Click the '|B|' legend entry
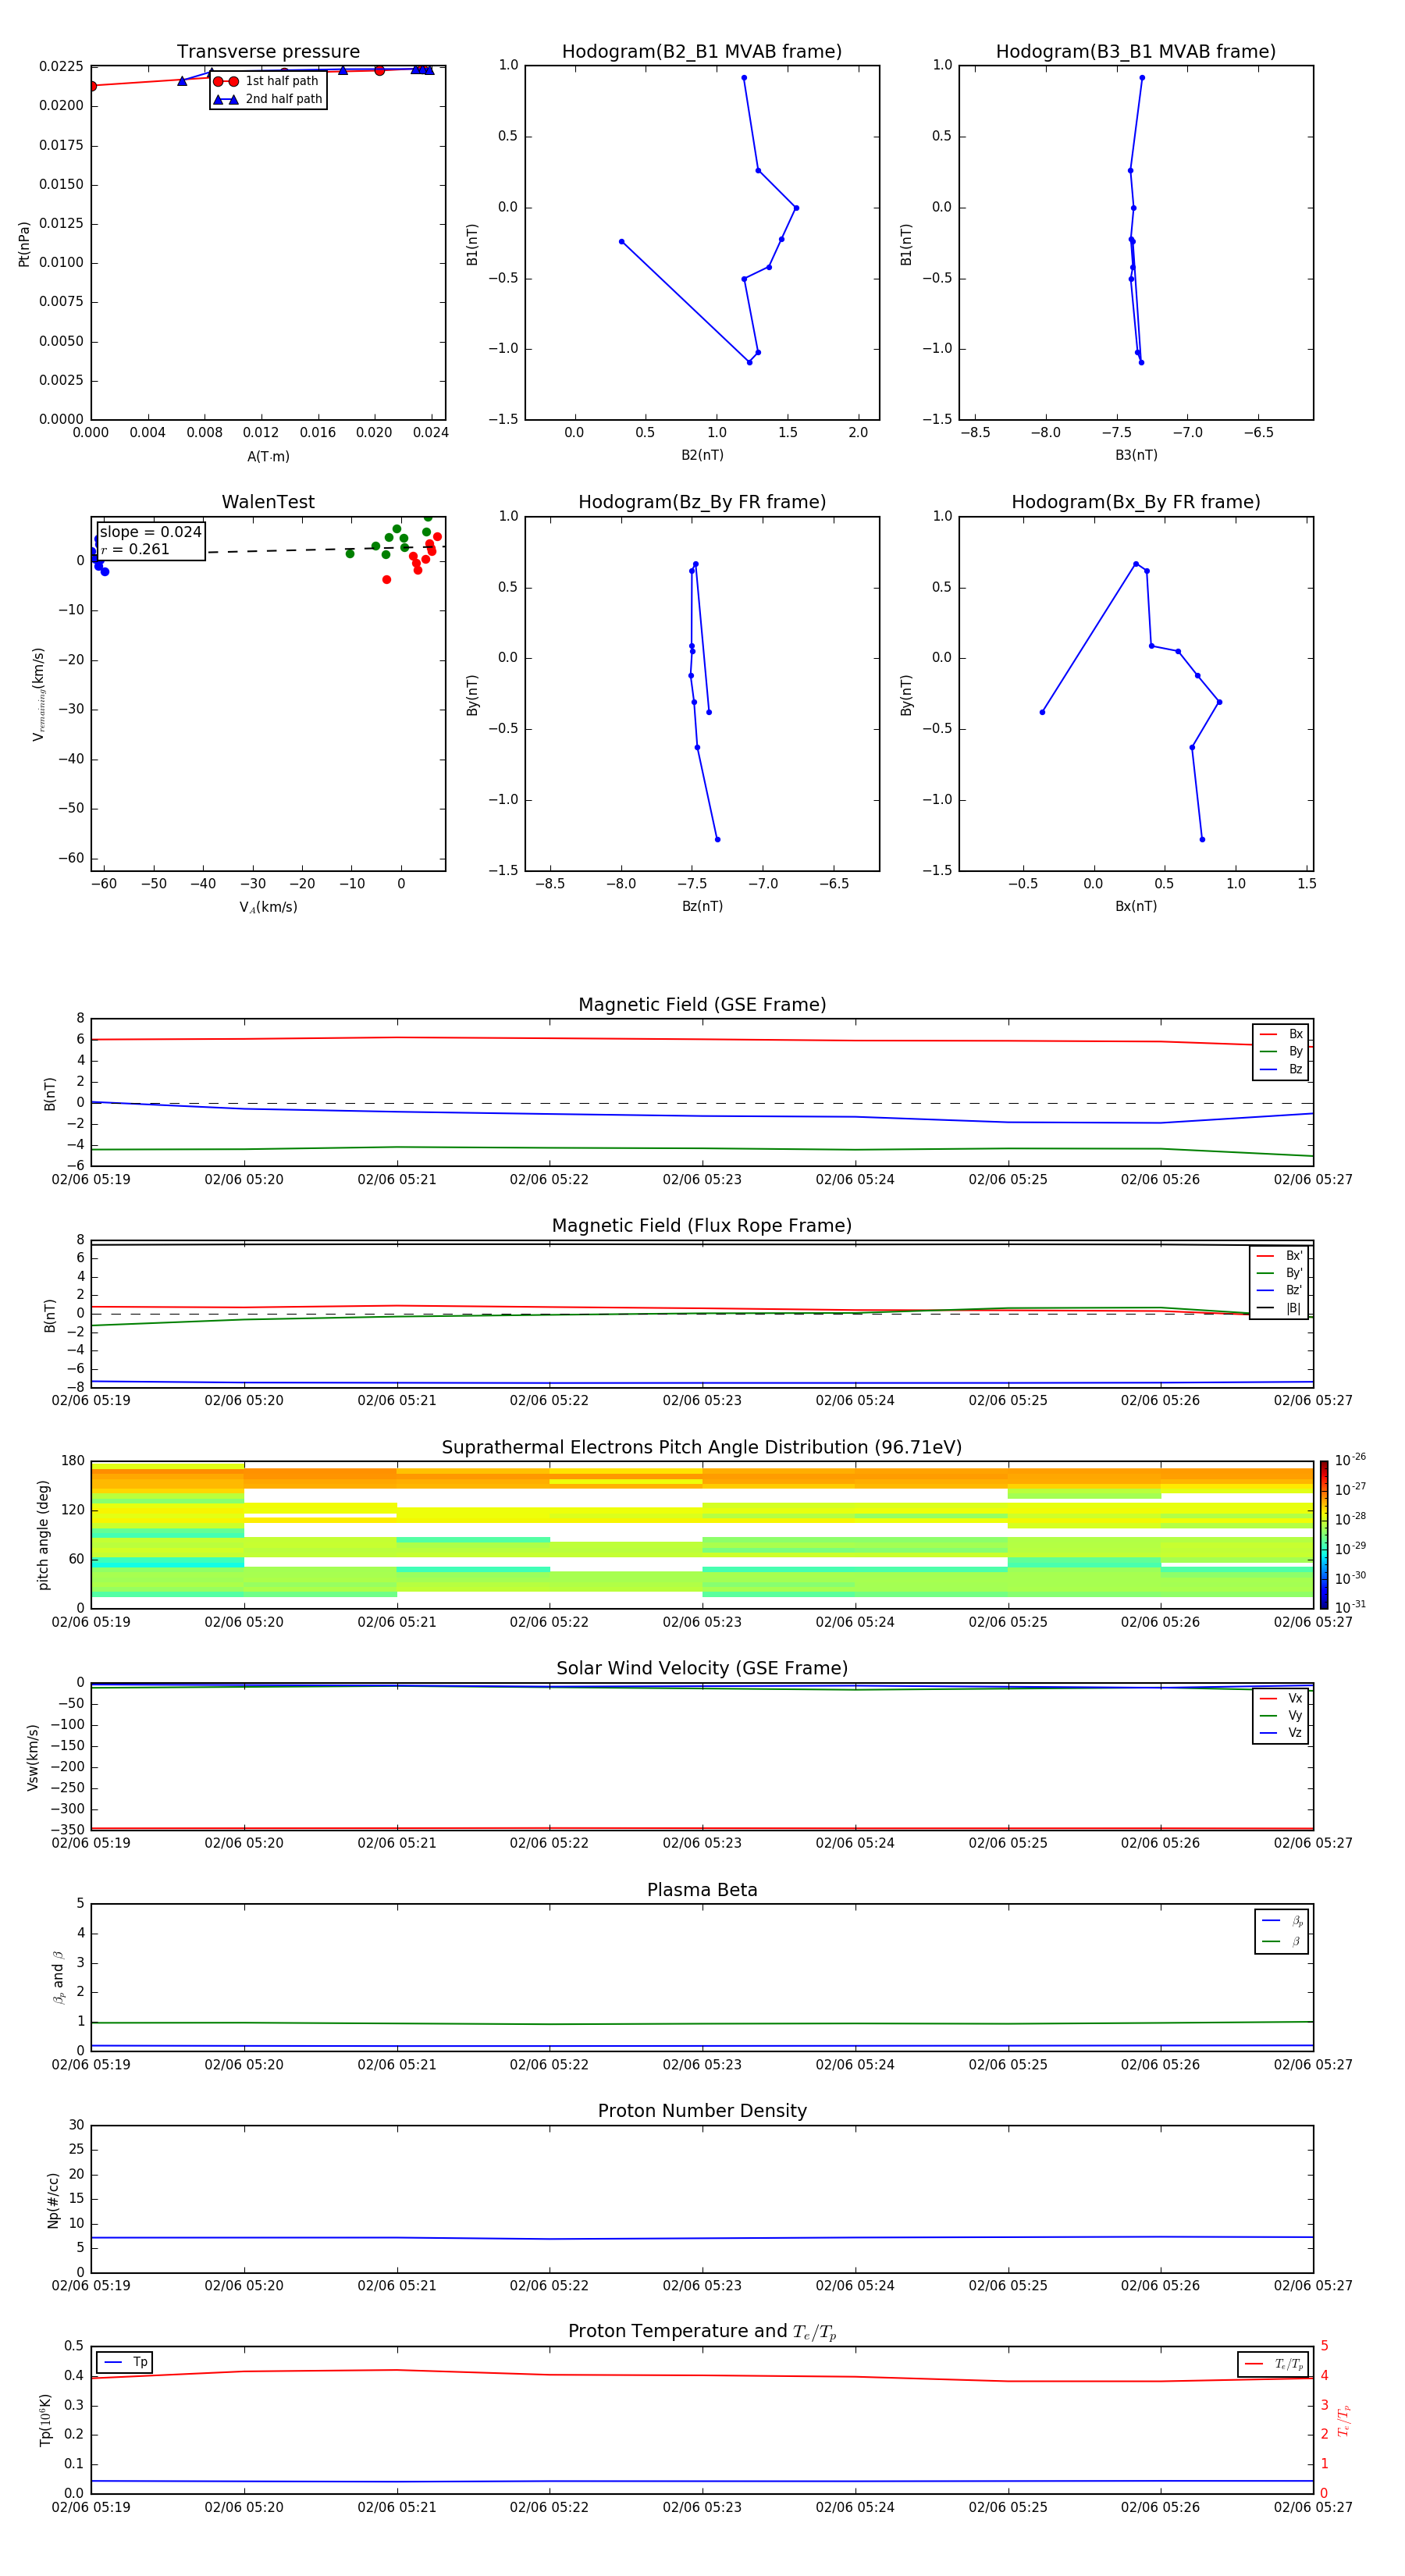 pos(1280,1308)
